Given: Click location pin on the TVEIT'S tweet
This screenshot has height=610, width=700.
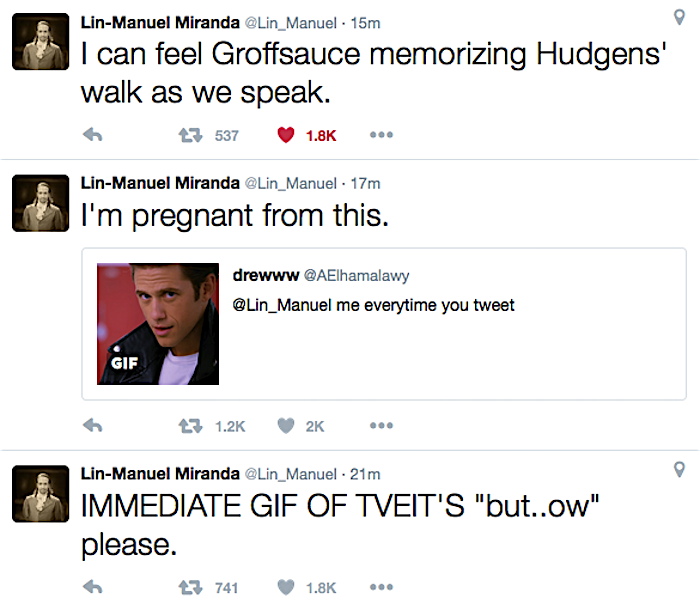Looking at the screenshot, I should (680, 469).
